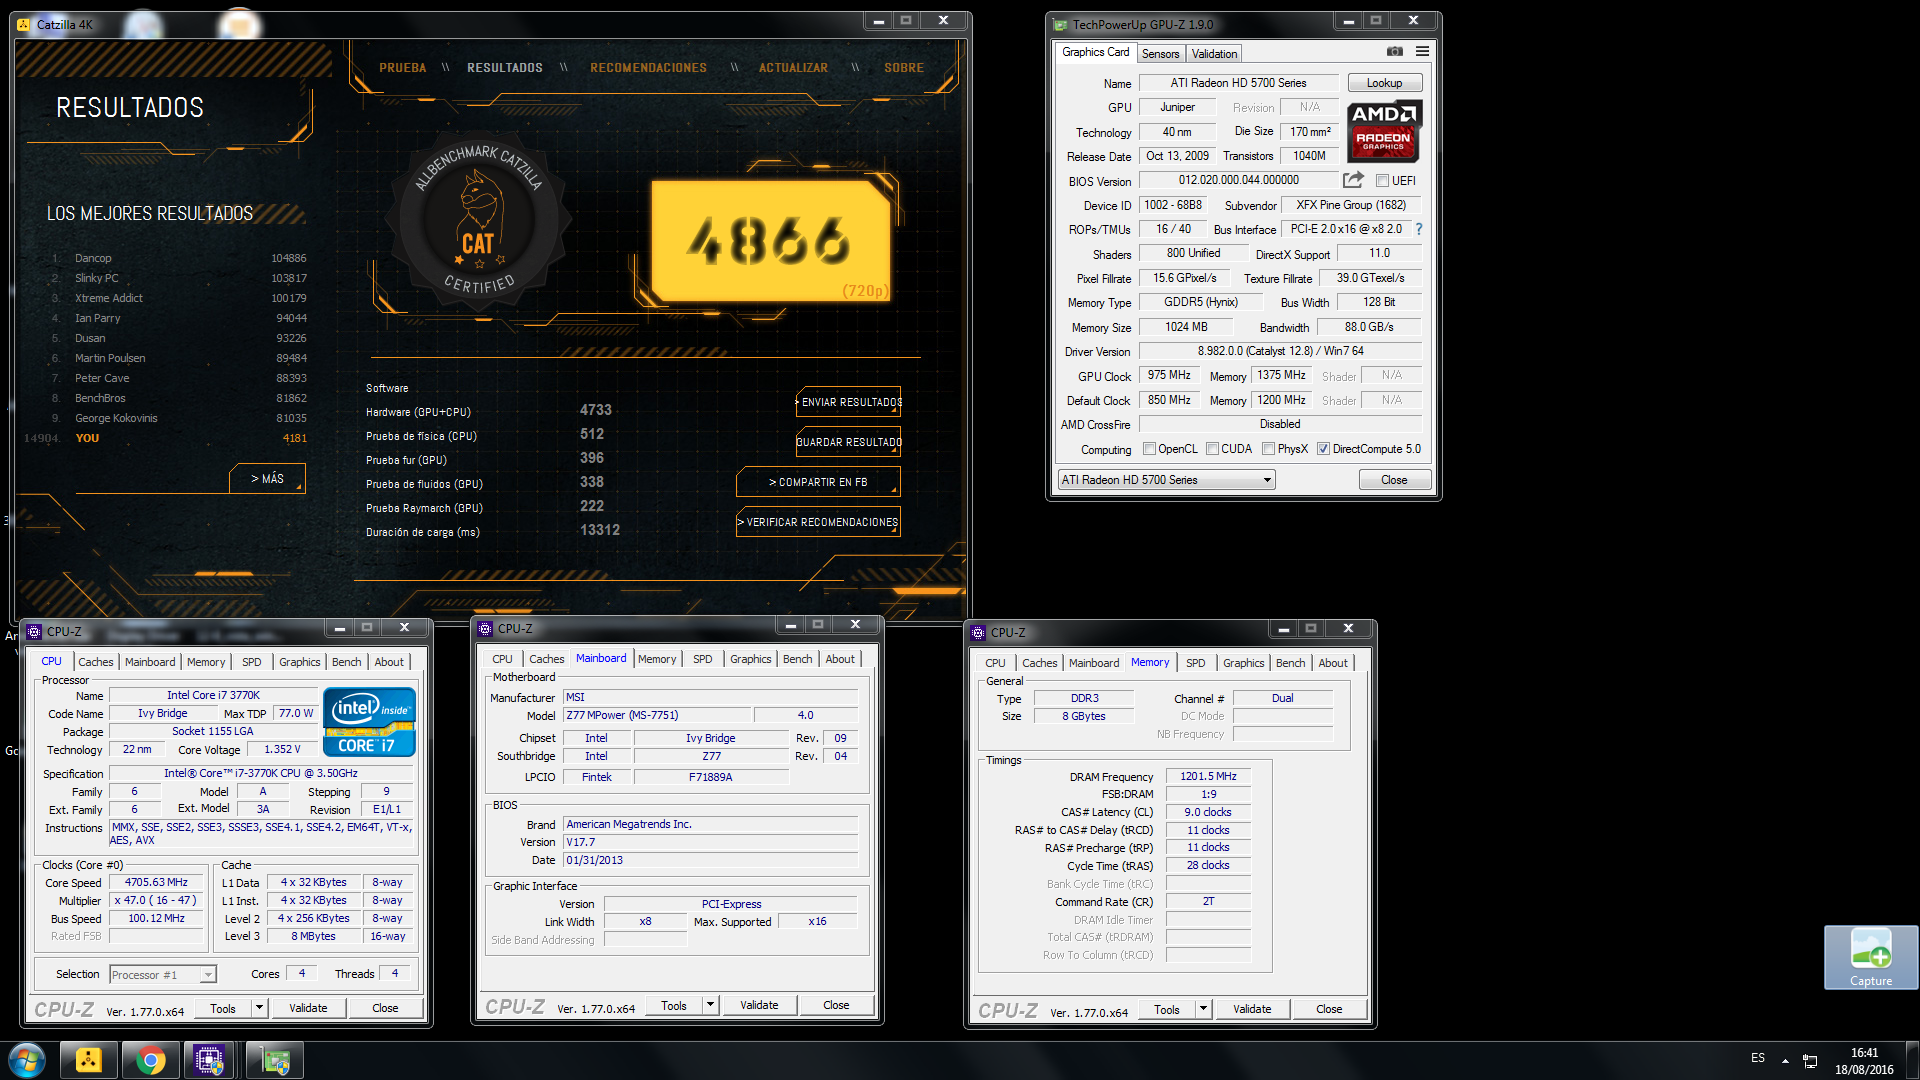The height and width of the screenshot is (1080, 1920).
Task: Click the Core Speed value 4705.63 MHz
Action: pyautogui.click(x=156, y=883)
